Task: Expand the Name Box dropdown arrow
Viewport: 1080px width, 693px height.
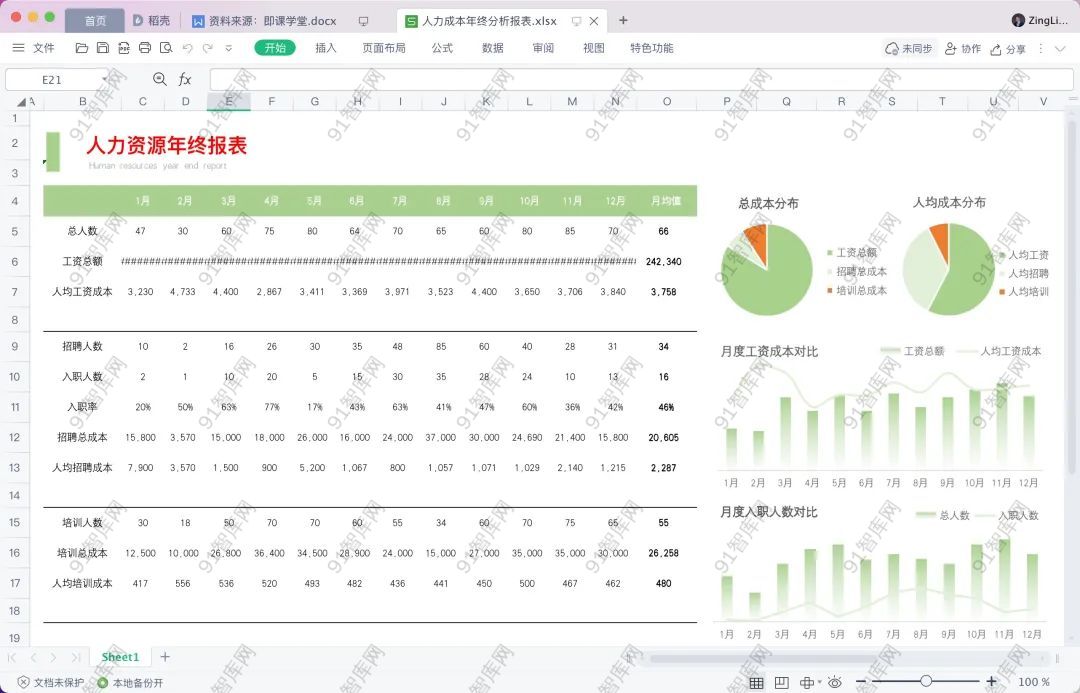Action: pos(104,79)
